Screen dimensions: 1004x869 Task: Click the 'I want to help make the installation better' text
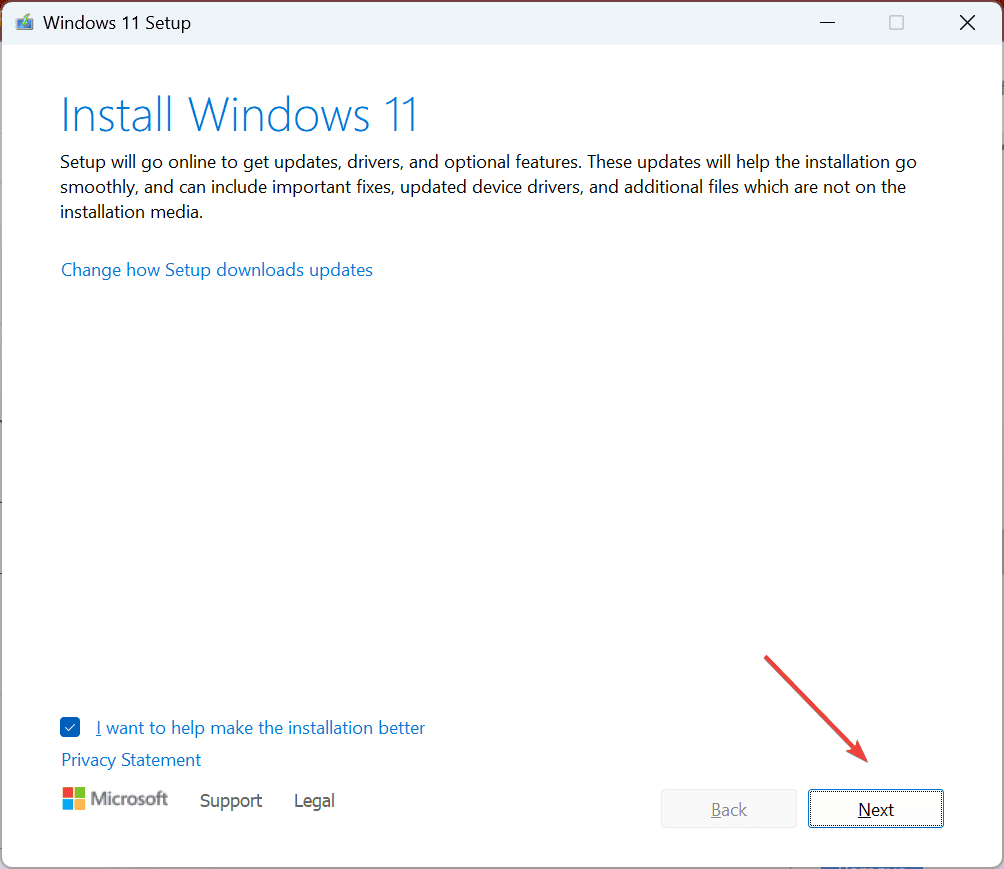point(261,727)
